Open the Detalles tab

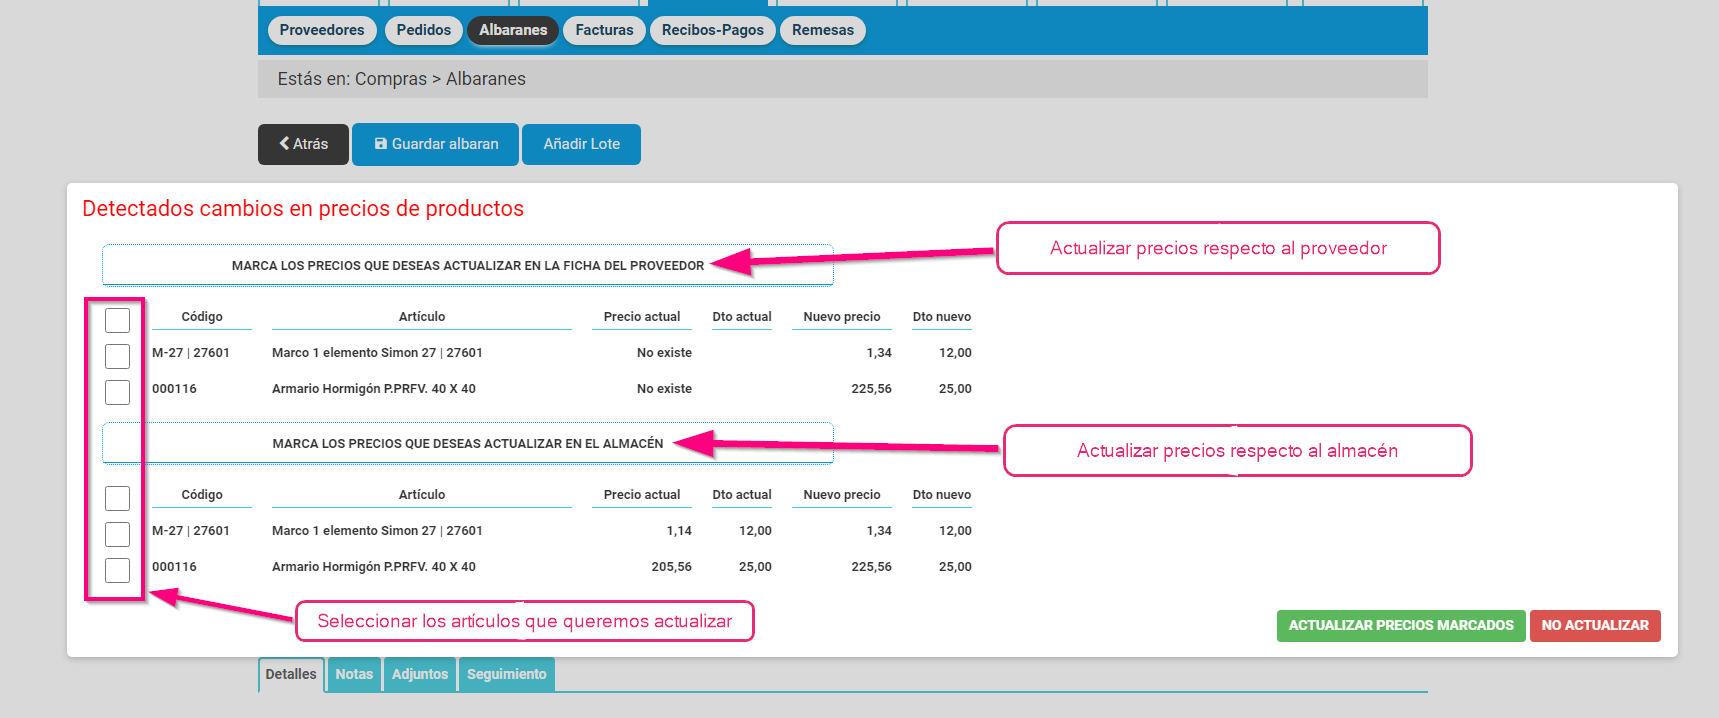click(x=291, y=674)
